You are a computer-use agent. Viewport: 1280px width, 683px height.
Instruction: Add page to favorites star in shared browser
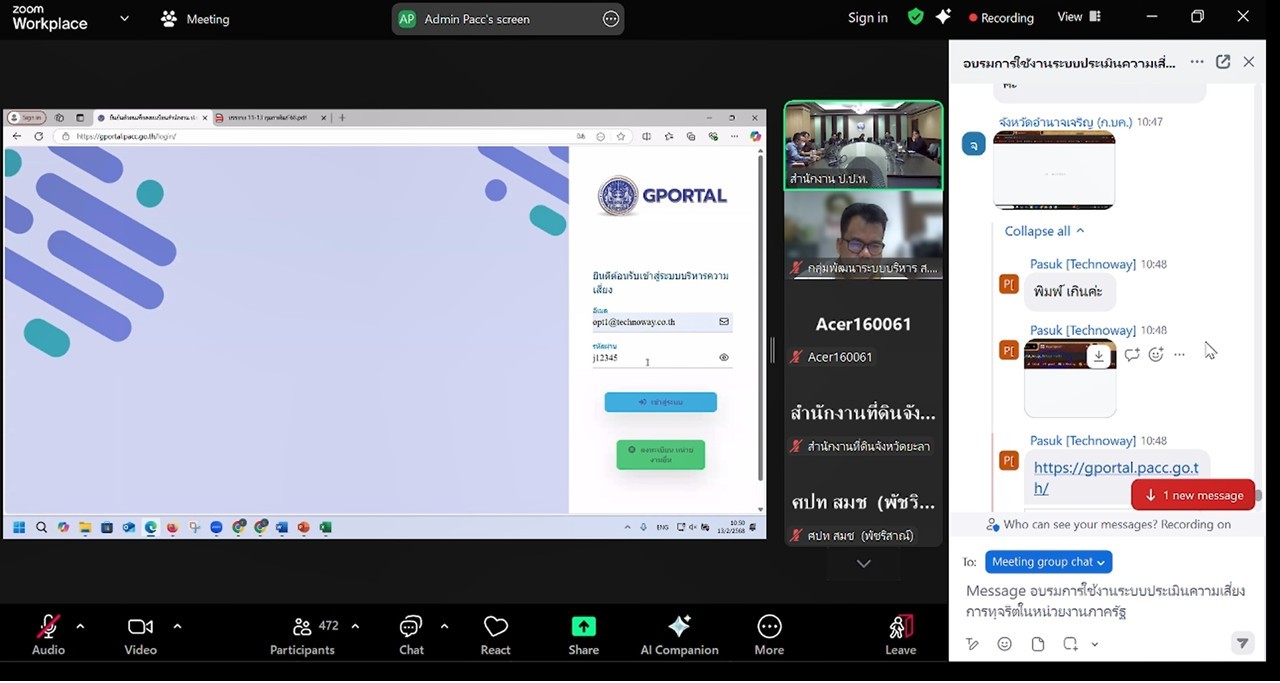(x=621, y=136)
